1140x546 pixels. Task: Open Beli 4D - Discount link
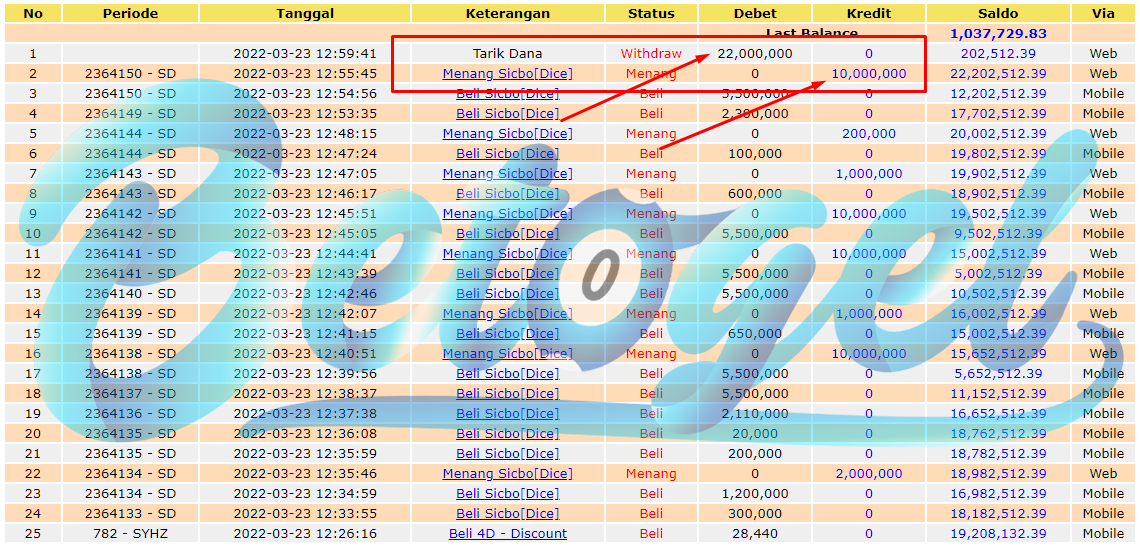[507, 534]
